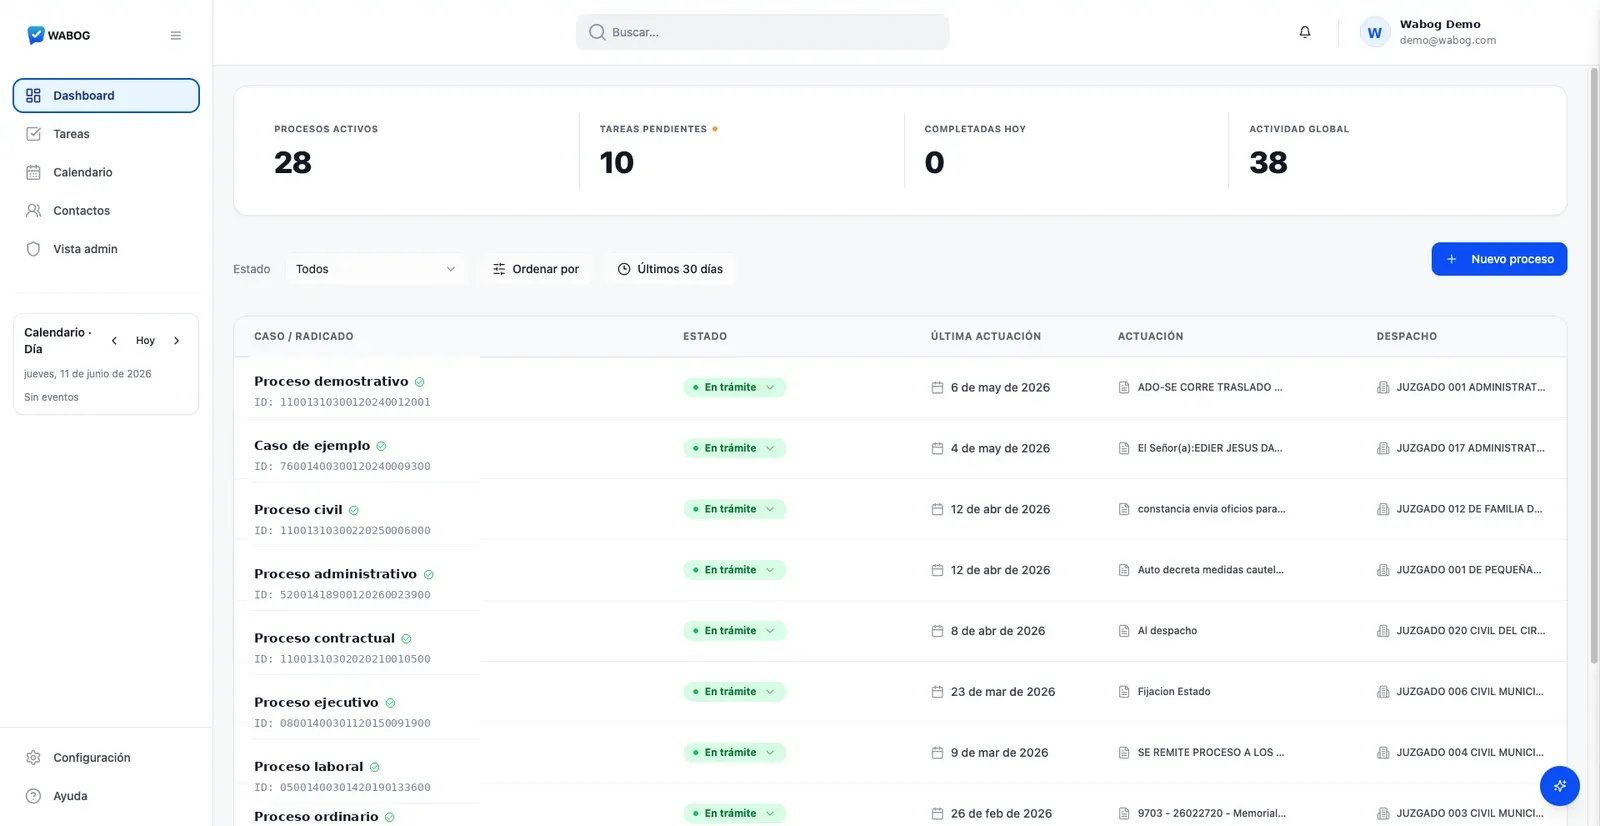
Task: Click Ordenar por button
Action: (x=536, y=269)
